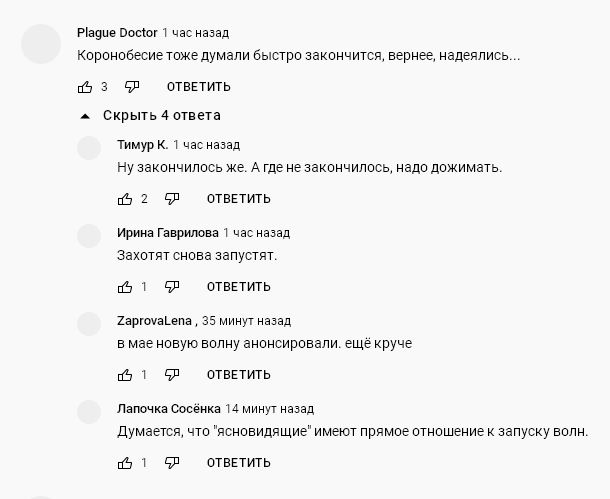Like Тимур К.'s reply
The height and width of the screenshot is (499, 610).
125,198
